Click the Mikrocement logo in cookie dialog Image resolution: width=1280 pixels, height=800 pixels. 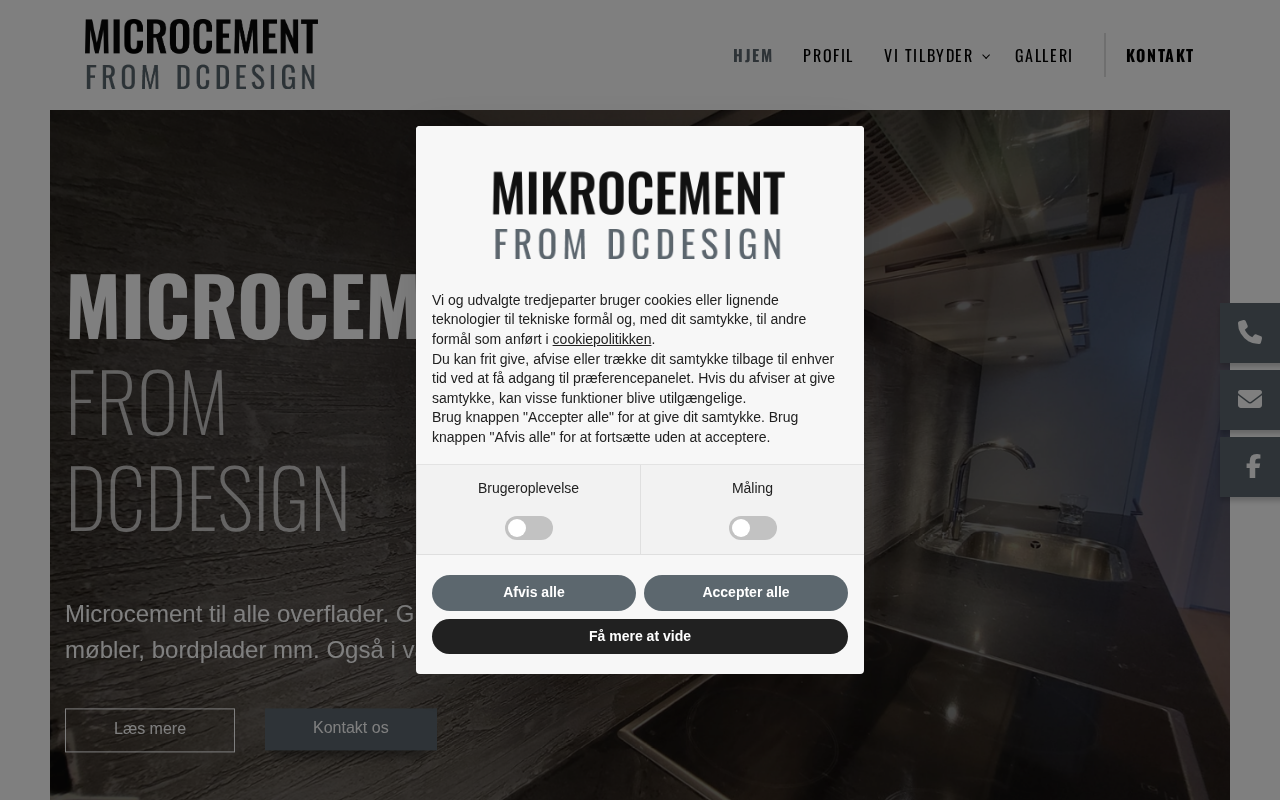click(x=639, y=215)
